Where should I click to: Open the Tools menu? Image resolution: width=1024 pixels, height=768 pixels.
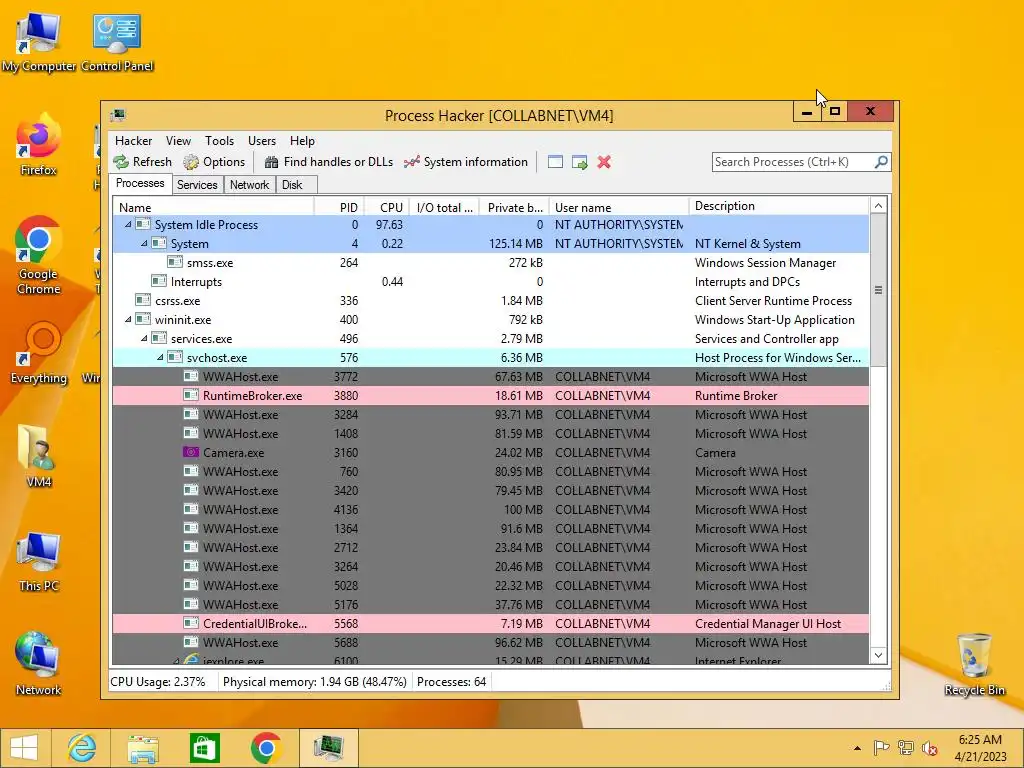(219, 140)
